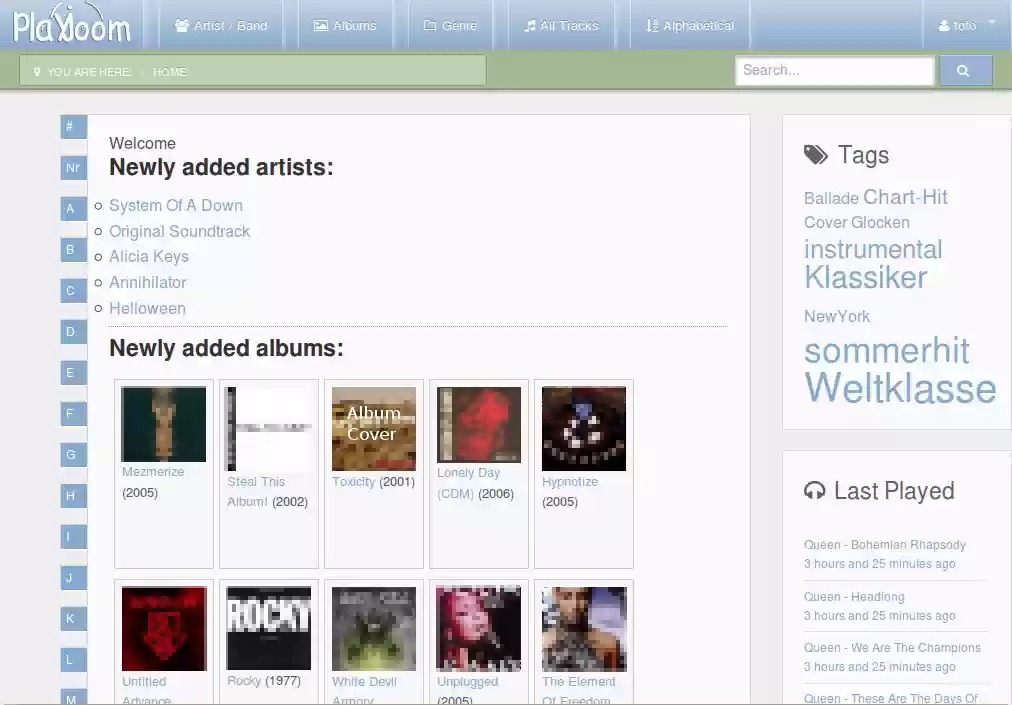Open the Lonely Day (CDM) title link

tap(469, 483)
